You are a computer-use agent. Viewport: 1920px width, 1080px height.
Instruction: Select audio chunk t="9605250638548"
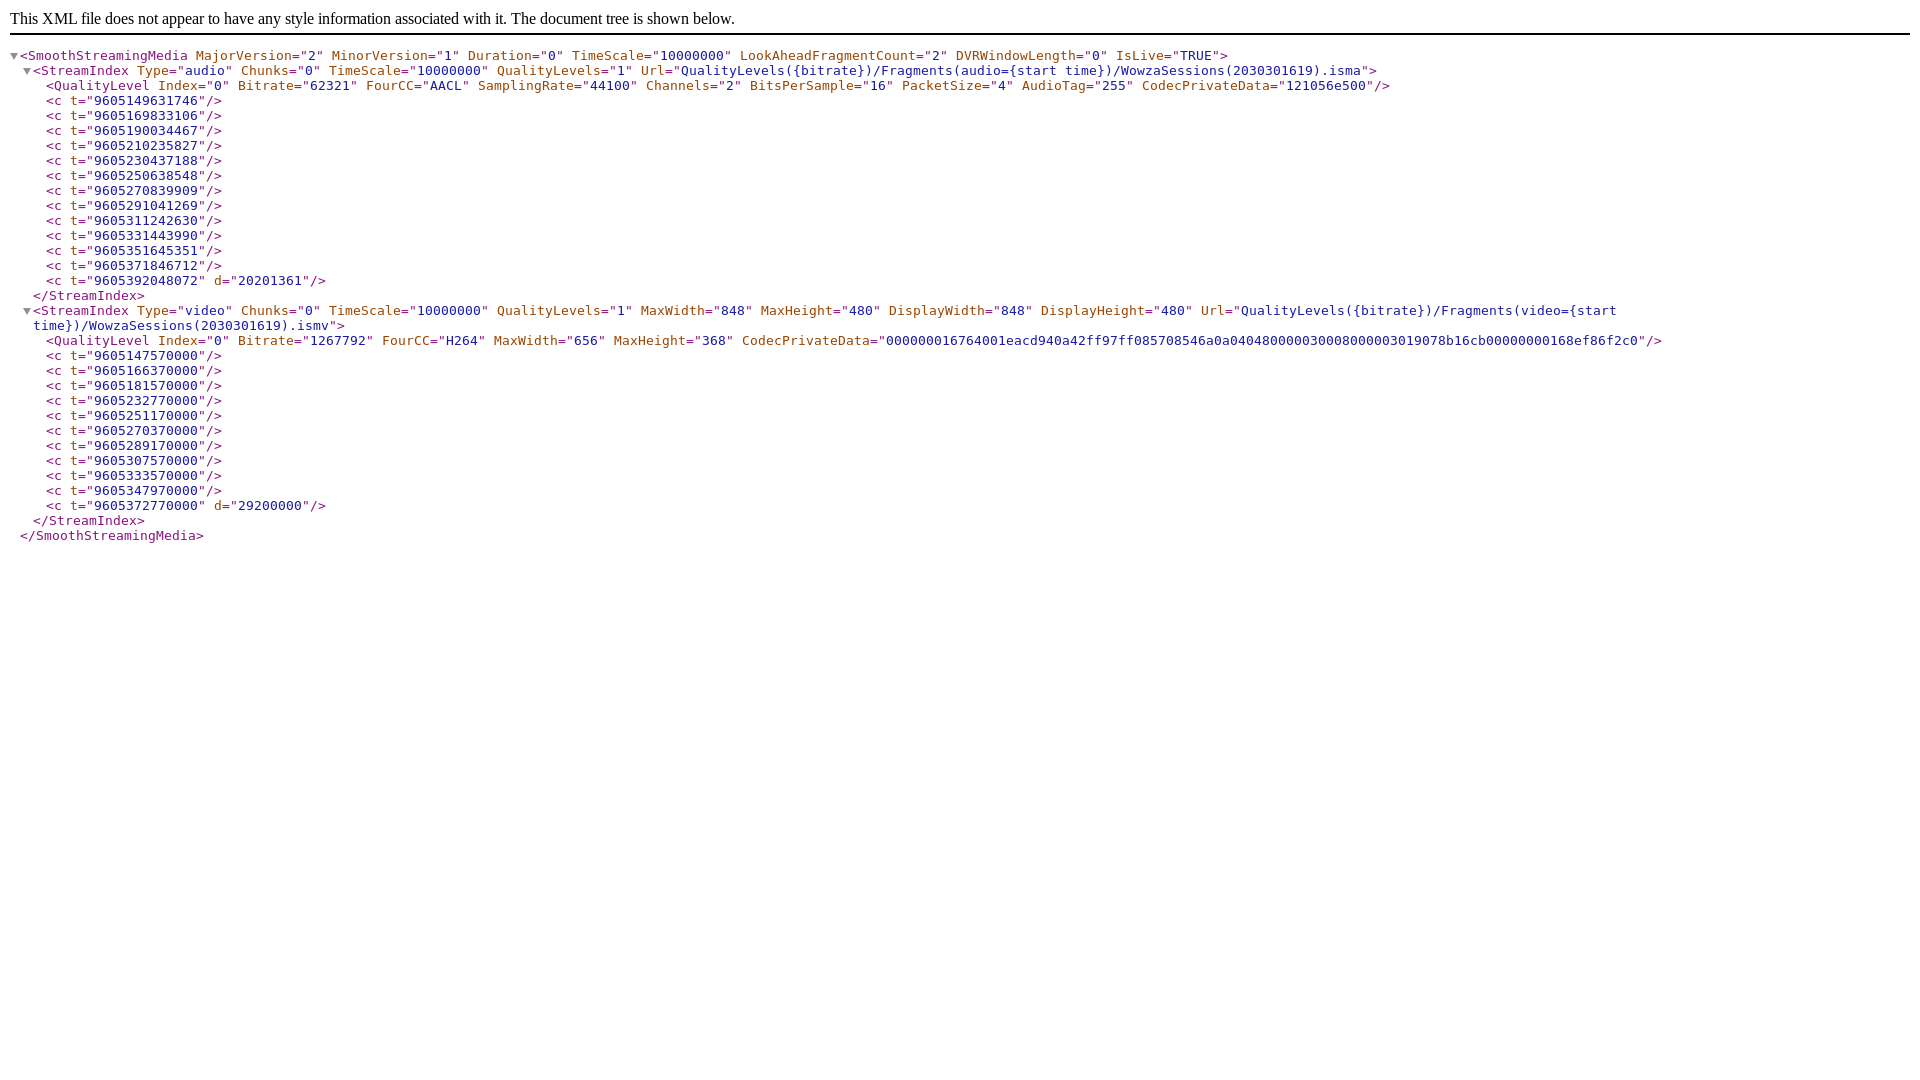click(134, 176)
